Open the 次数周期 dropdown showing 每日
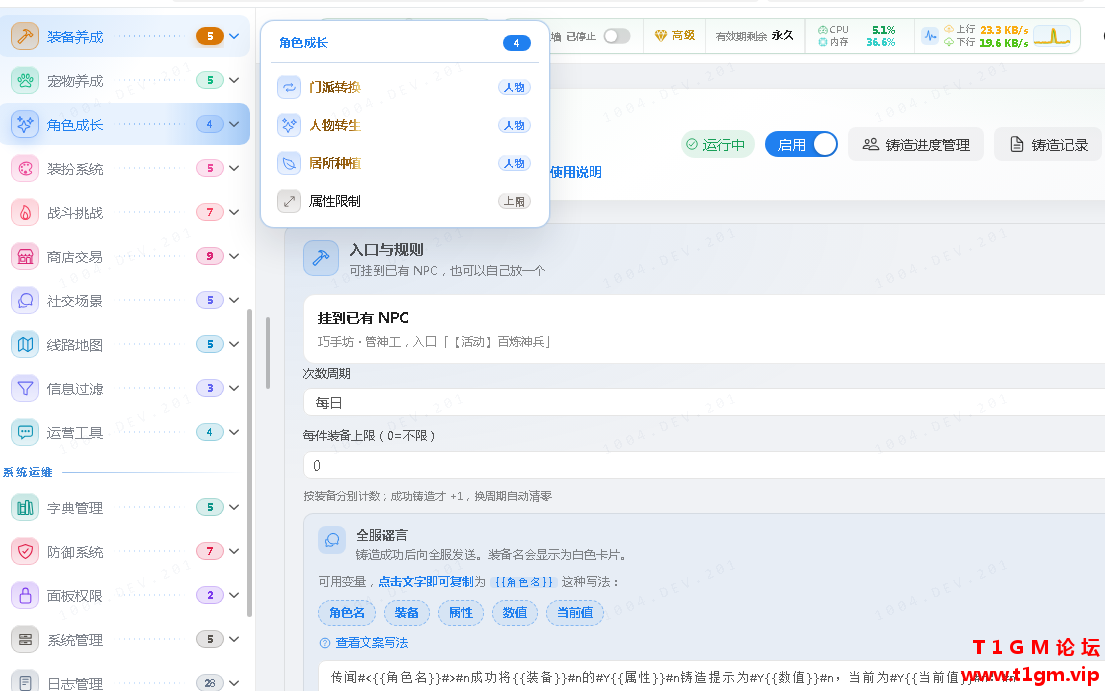The image size is (1105, 691). tap(704, 403)
